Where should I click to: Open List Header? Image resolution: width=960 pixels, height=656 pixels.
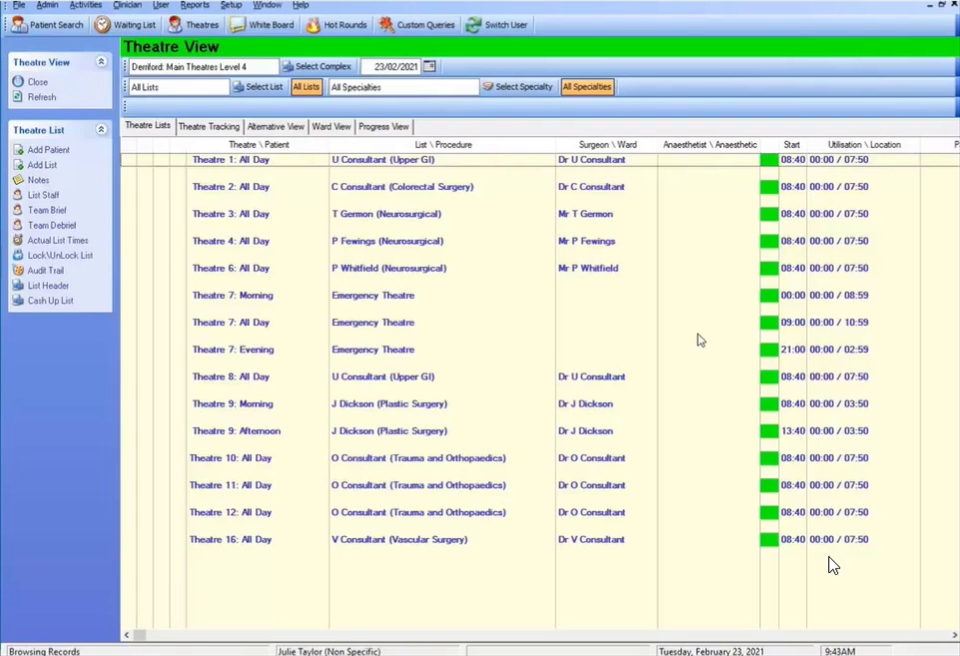(x=40, y=285)
